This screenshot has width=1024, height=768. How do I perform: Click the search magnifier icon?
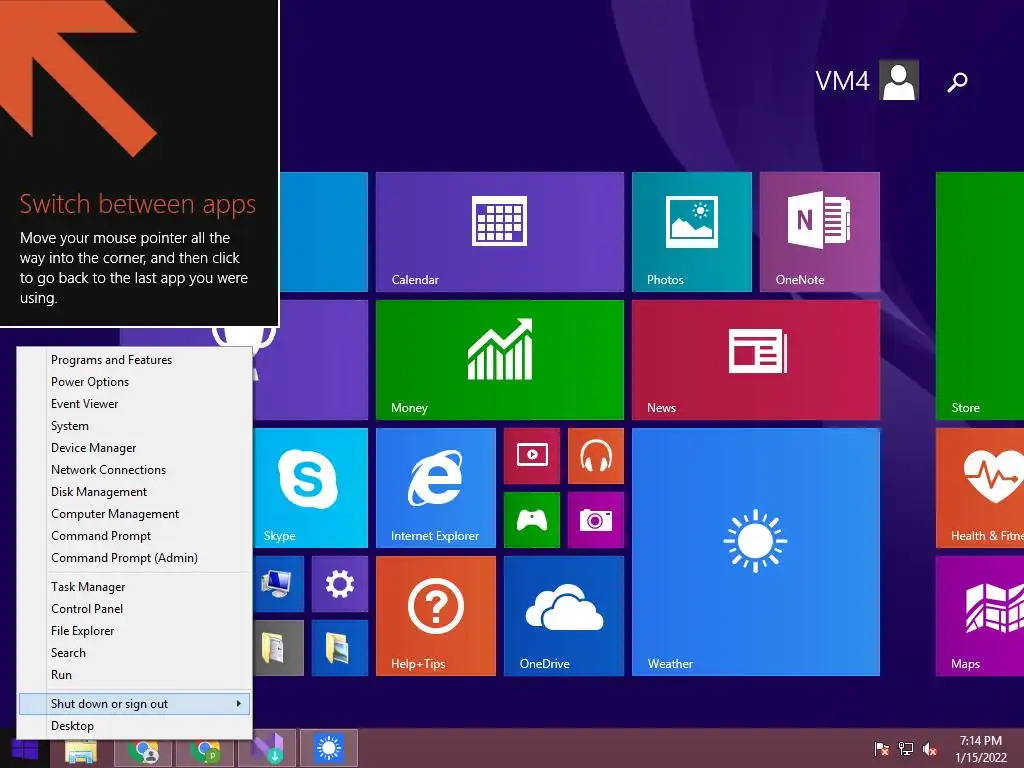click(x=957, y=82)
